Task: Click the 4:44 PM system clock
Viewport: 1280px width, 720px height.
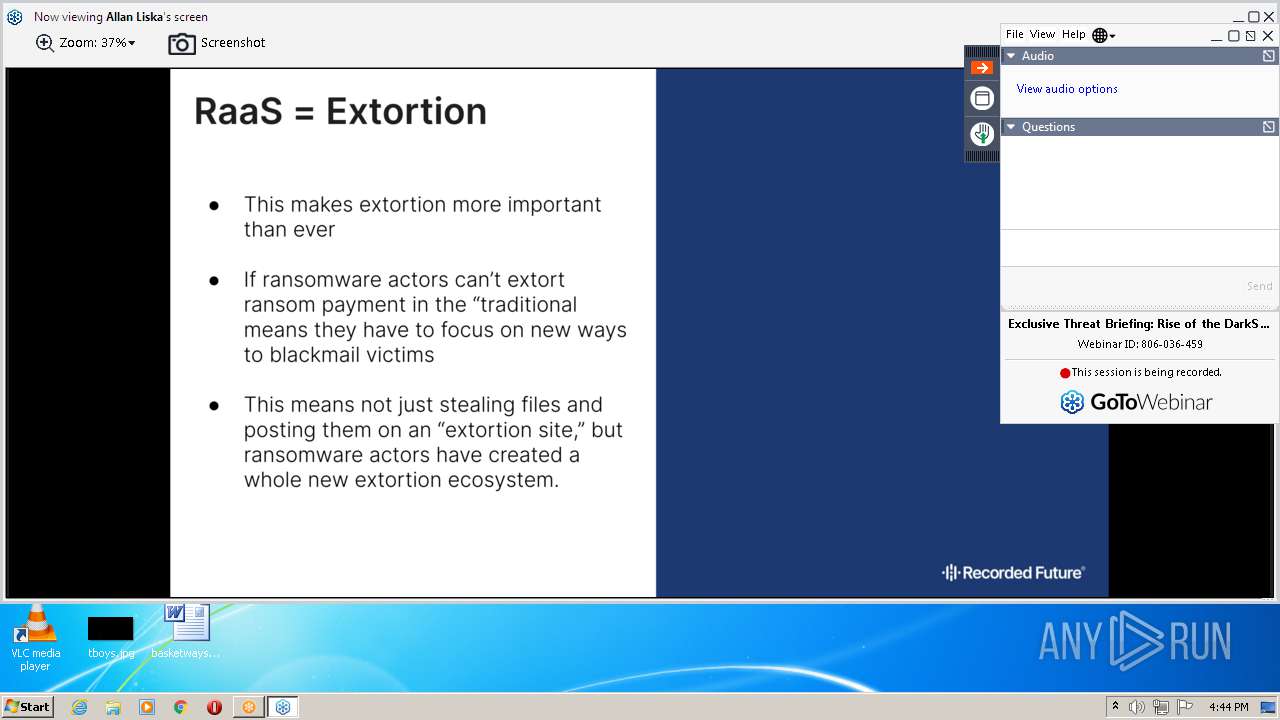Action: pyautogui.click(x=1228, y=707)
